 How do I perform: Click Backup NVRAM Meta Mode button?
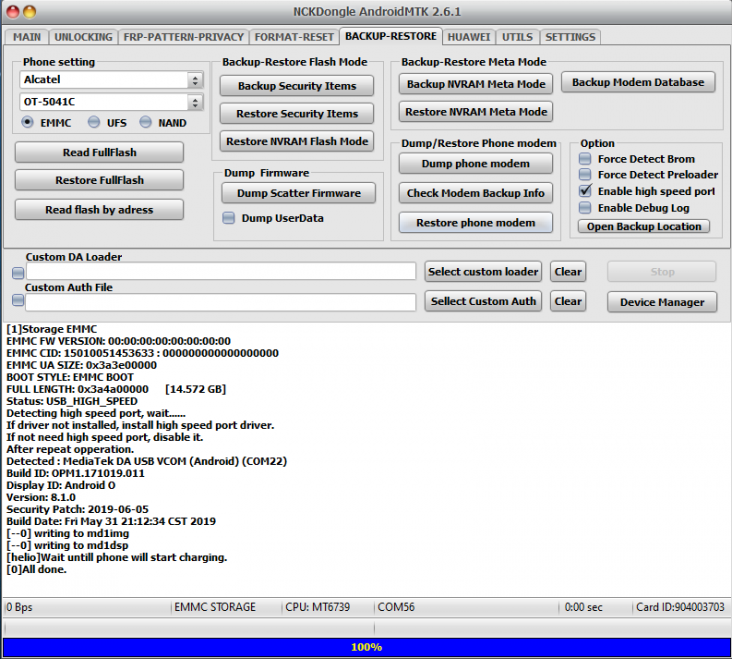(x=476, y=84)
